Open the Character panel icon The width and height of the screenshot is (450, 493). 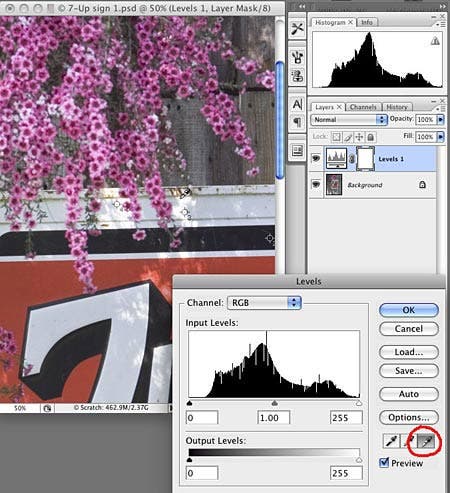point(297,105)
